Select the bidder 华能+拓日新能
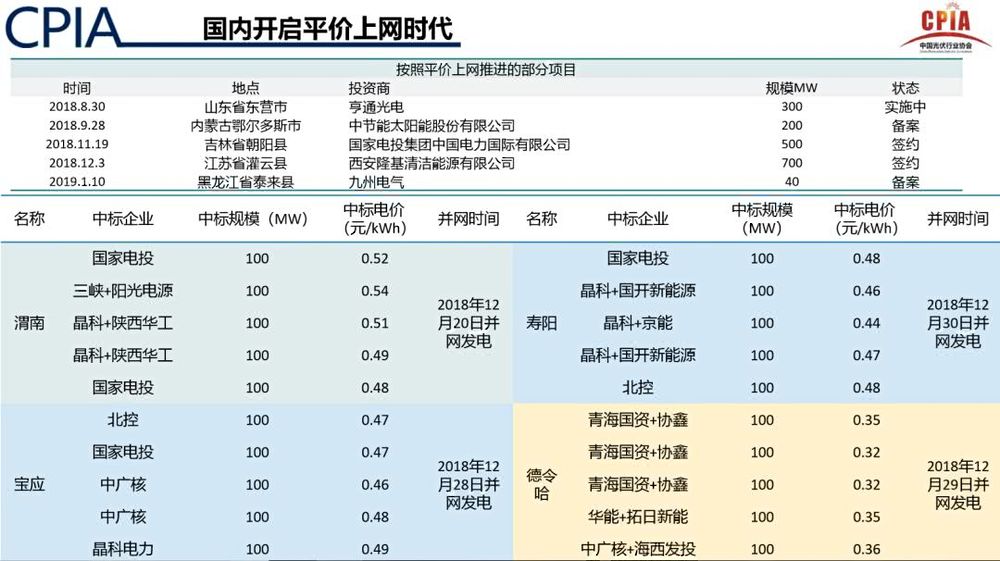 coord(638,516)
